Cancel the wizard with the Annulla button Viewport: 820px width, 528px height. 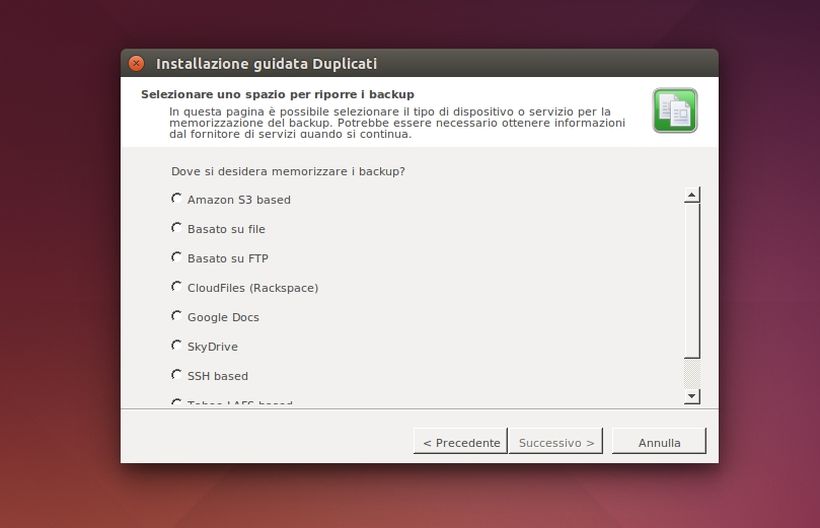pyautogui.click(x=659, y=441)
